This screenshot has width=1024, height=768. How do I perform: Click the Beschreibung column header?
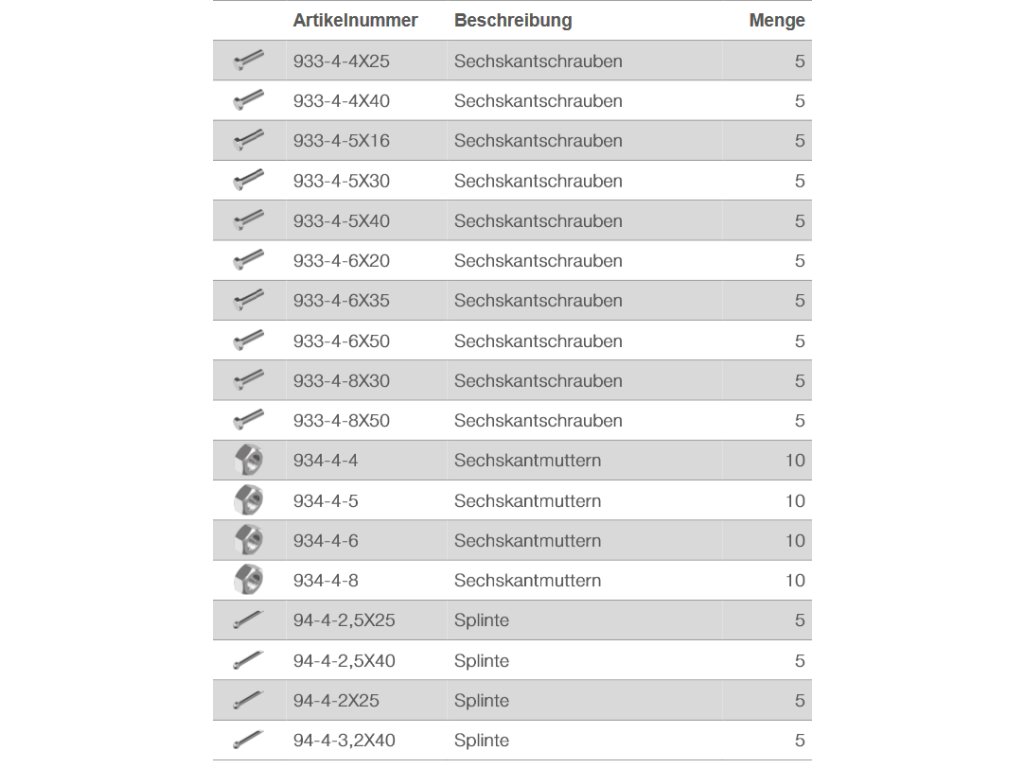[x=513, y=20]
